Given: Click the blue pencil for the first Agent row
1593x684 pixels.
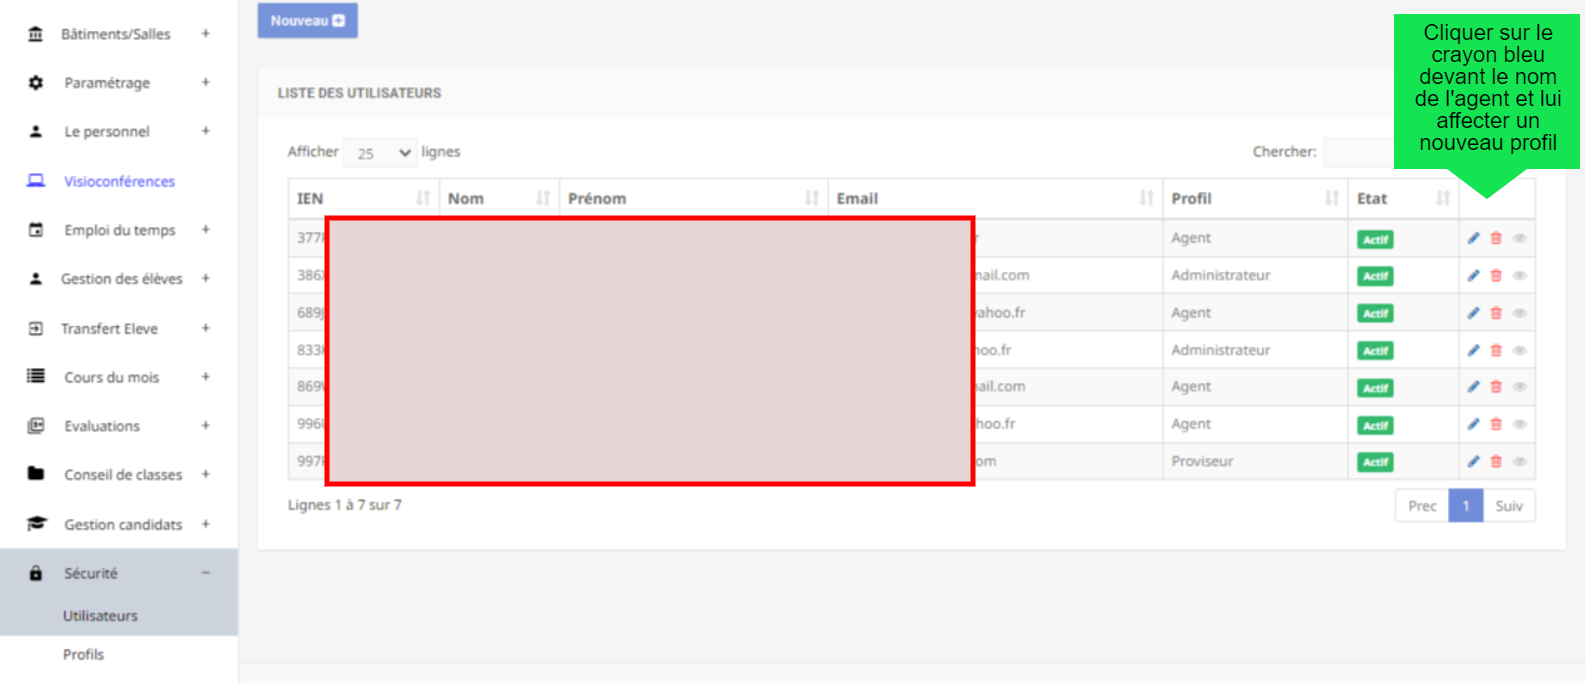Looking at the screenshot, I should pyautogui.click(x=1473, y=238).
